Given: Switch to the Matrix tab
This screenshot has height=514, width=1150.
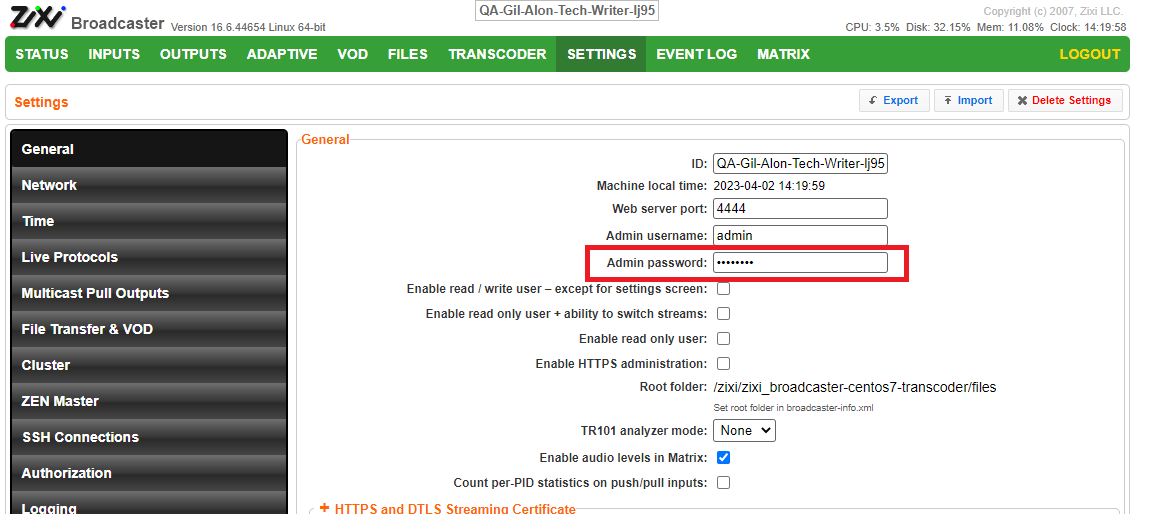Looking at the screenshot, I should pyautogui.click(x=783, y=54).
